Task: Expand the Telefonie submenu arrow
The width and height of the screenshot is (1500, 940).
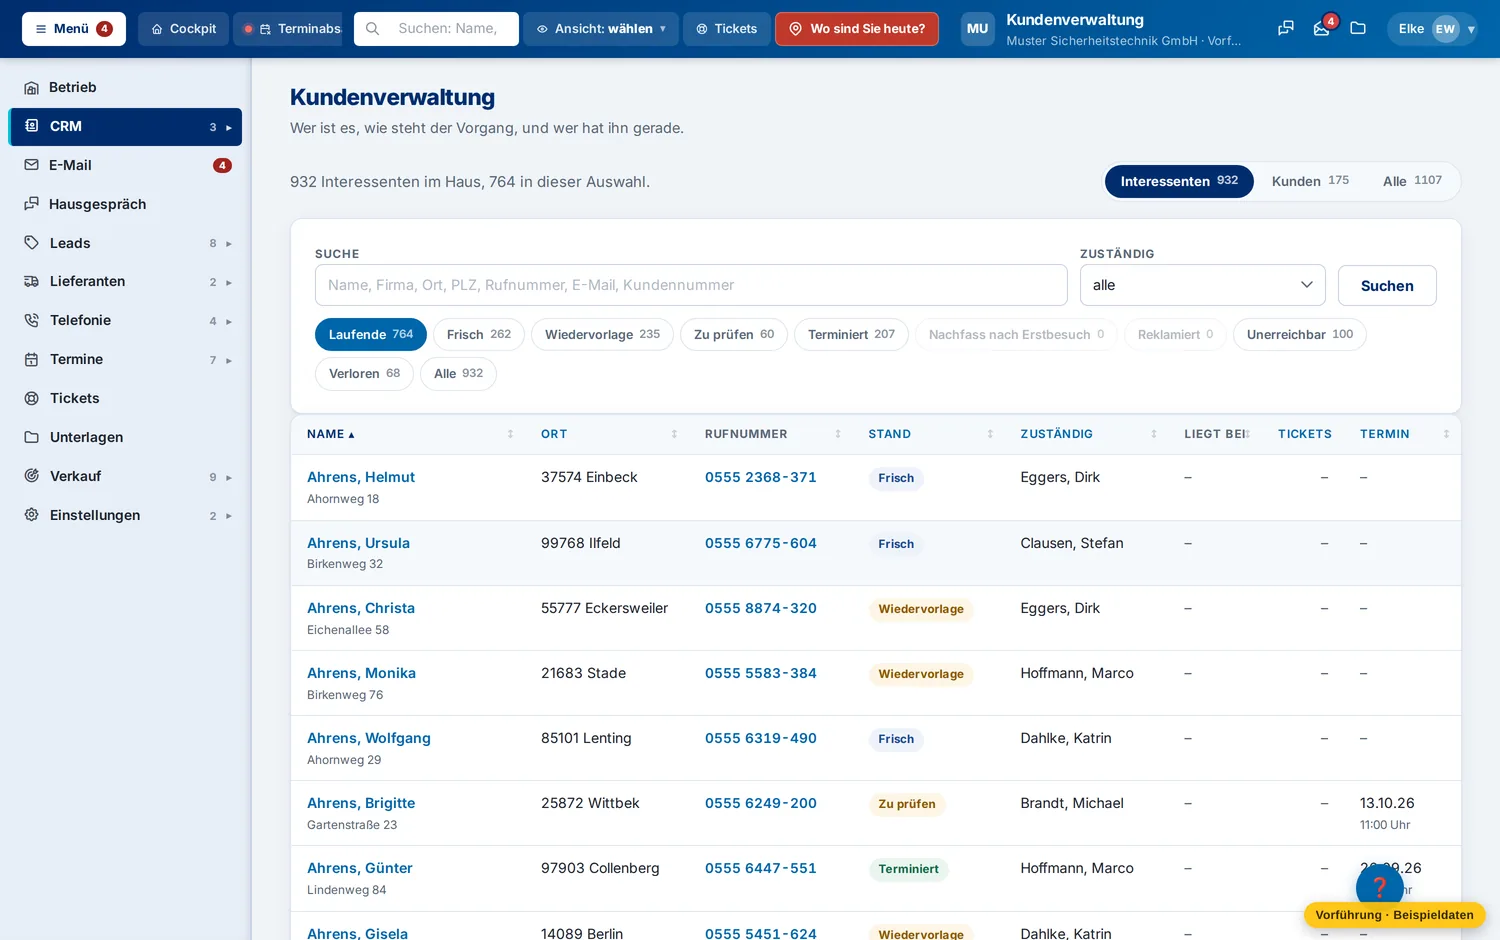Action: tap(228, 321)
